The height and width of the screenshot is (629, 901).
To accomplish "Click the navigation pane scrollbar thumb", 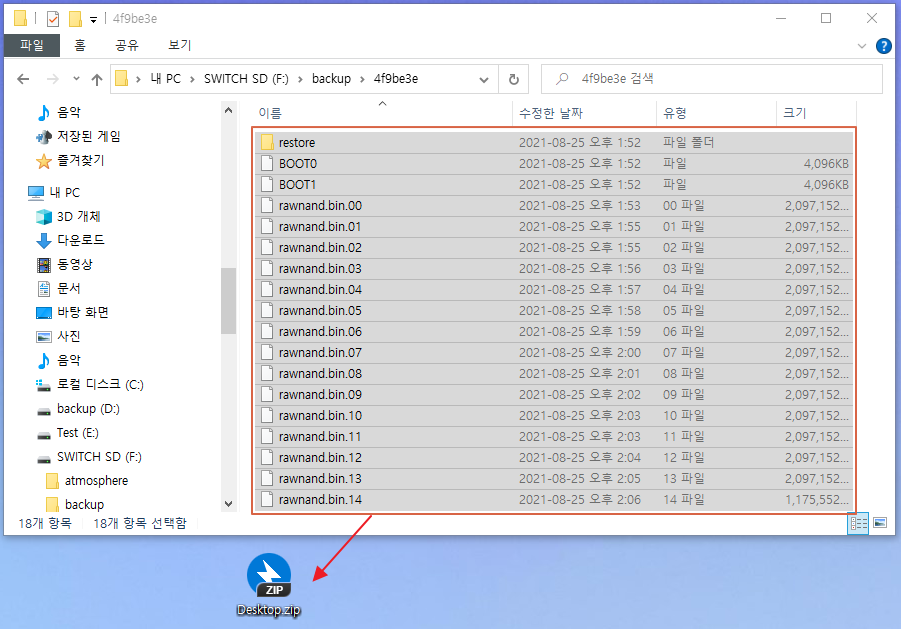I will click(x=229, y=300).
